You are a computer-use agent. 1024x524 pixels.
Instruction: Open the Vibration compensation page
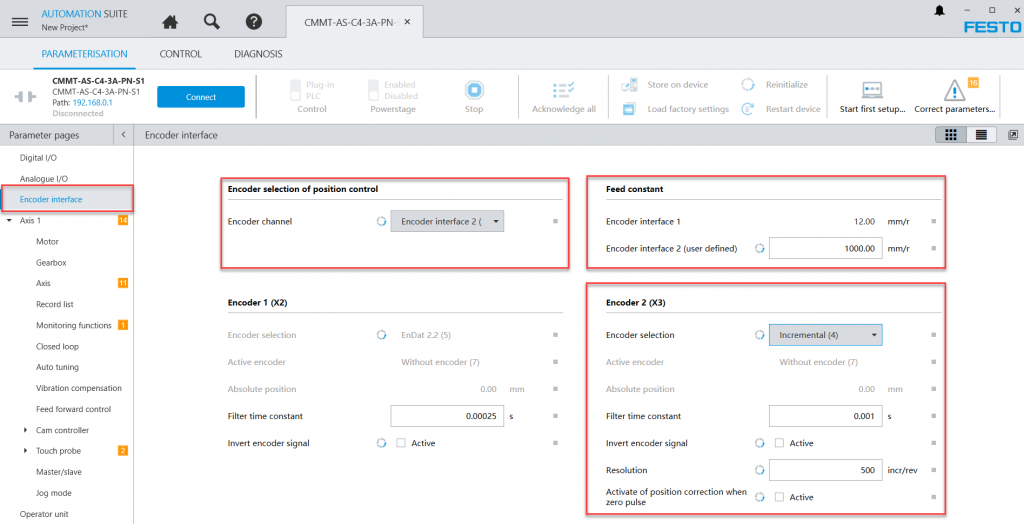pos(78,387)
